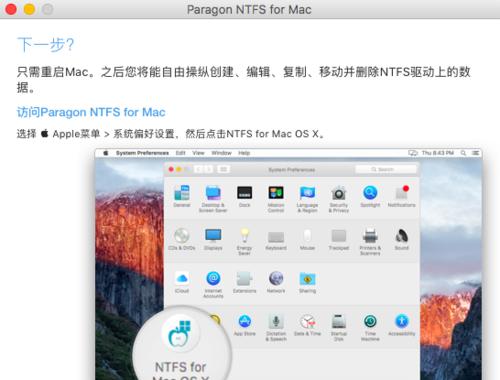Click the display mirroring menu bar icon
The image size is (500, 380).
point(413,153)
